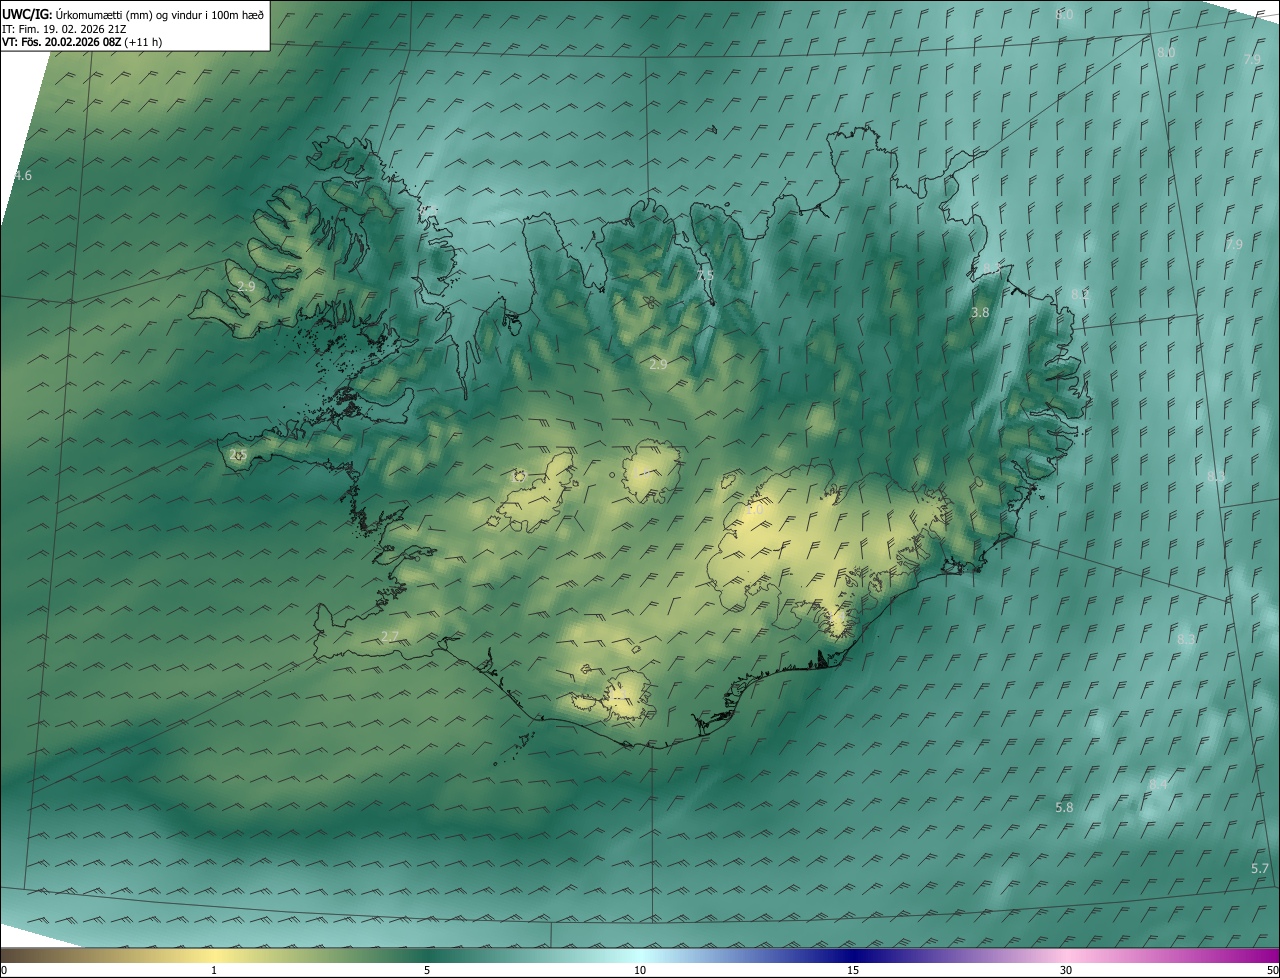The height and width of the screenshot is (978, 1280).
Task: Select the initial time line "IT: Fim. 19. 02. 2026 21Z"
Action: pyautogui.click(x=64, y=29)
